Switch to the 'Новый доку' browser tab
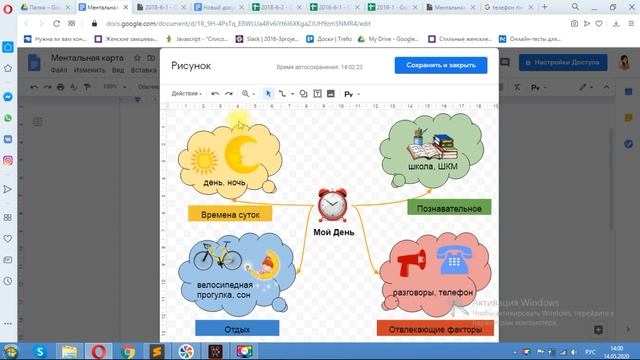The width and height of the screenshot is (640, 360). [x=219, y=7]
